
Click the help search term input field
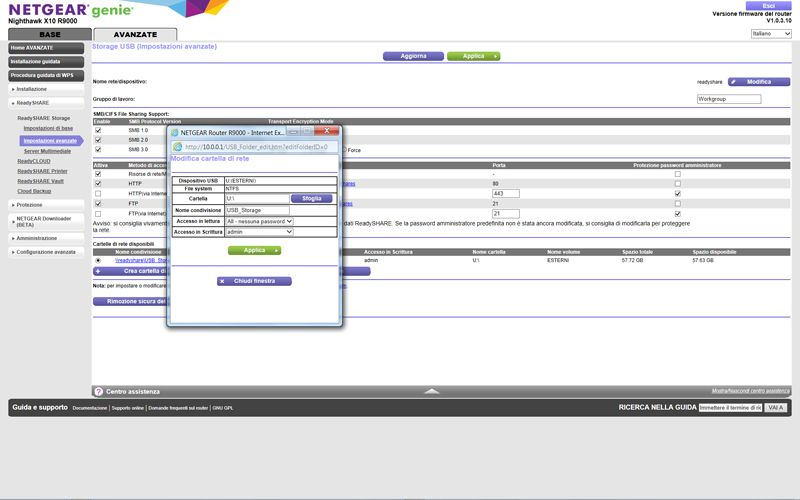click(731, 408)
